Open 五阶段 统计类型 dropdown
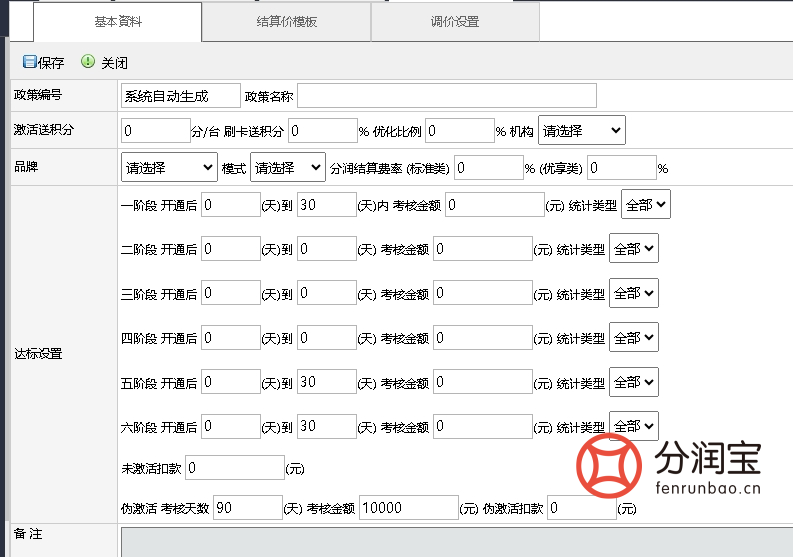Screen dimensions: 793x557 pyautogui.click(x=634, y=381)
